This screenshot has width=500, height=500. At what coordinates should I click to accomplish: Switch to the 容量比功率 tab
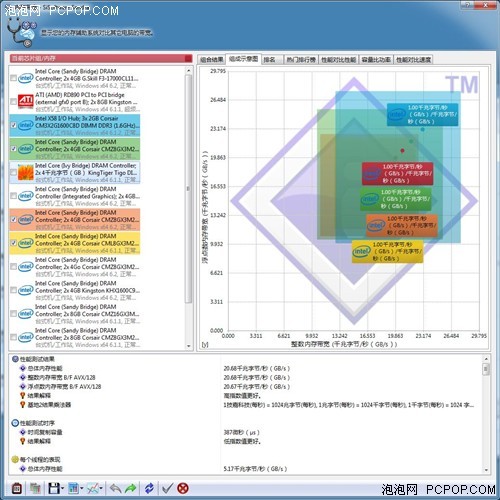[x=376, y=60]
